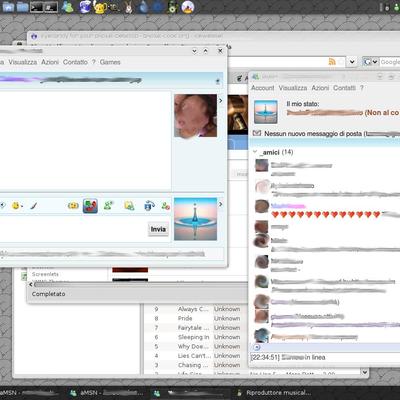Select 'Always C...' track in music player
Screen dimensions: 400x400
[x=193, y=309]
